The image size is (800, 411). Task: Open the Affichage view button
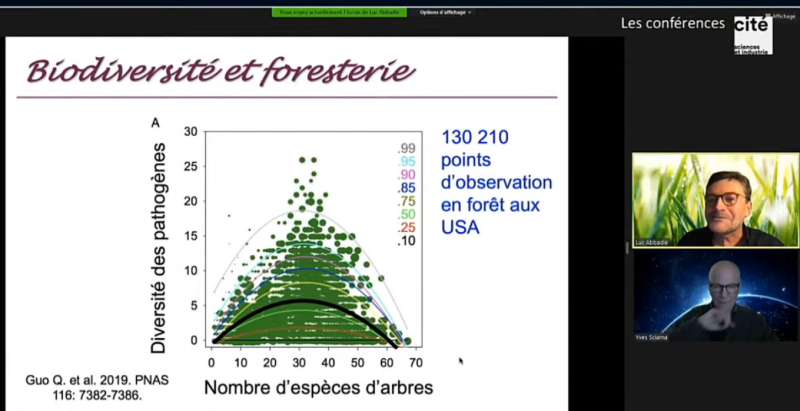781,16
